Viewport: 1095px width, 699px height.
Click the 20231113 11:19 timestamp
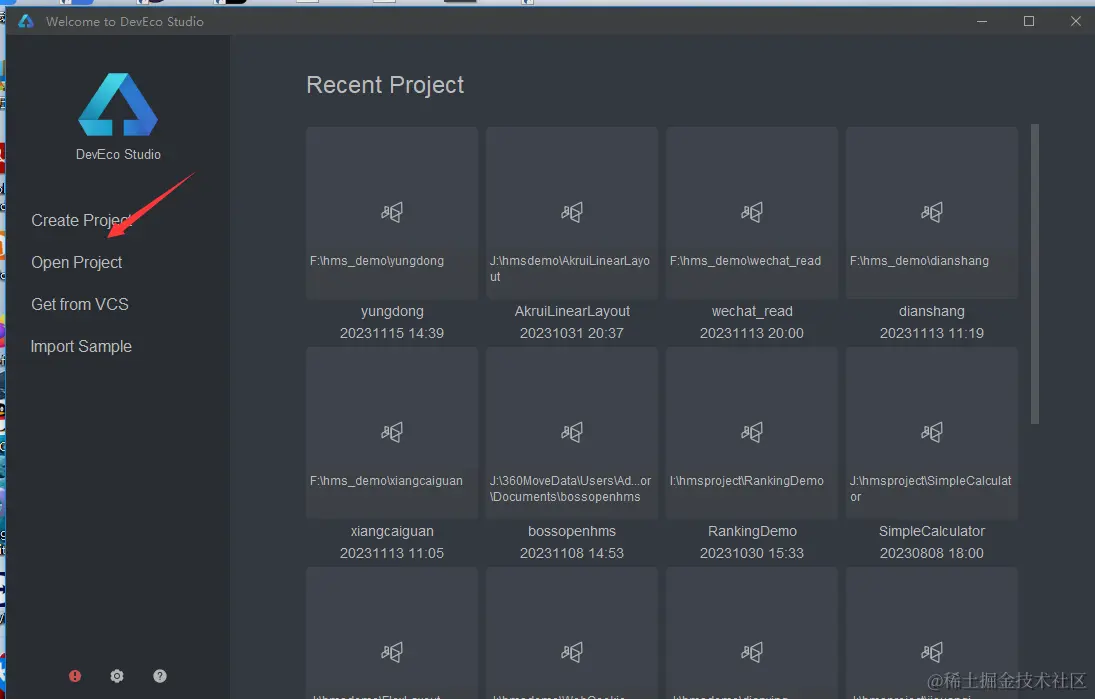[932, 333]
